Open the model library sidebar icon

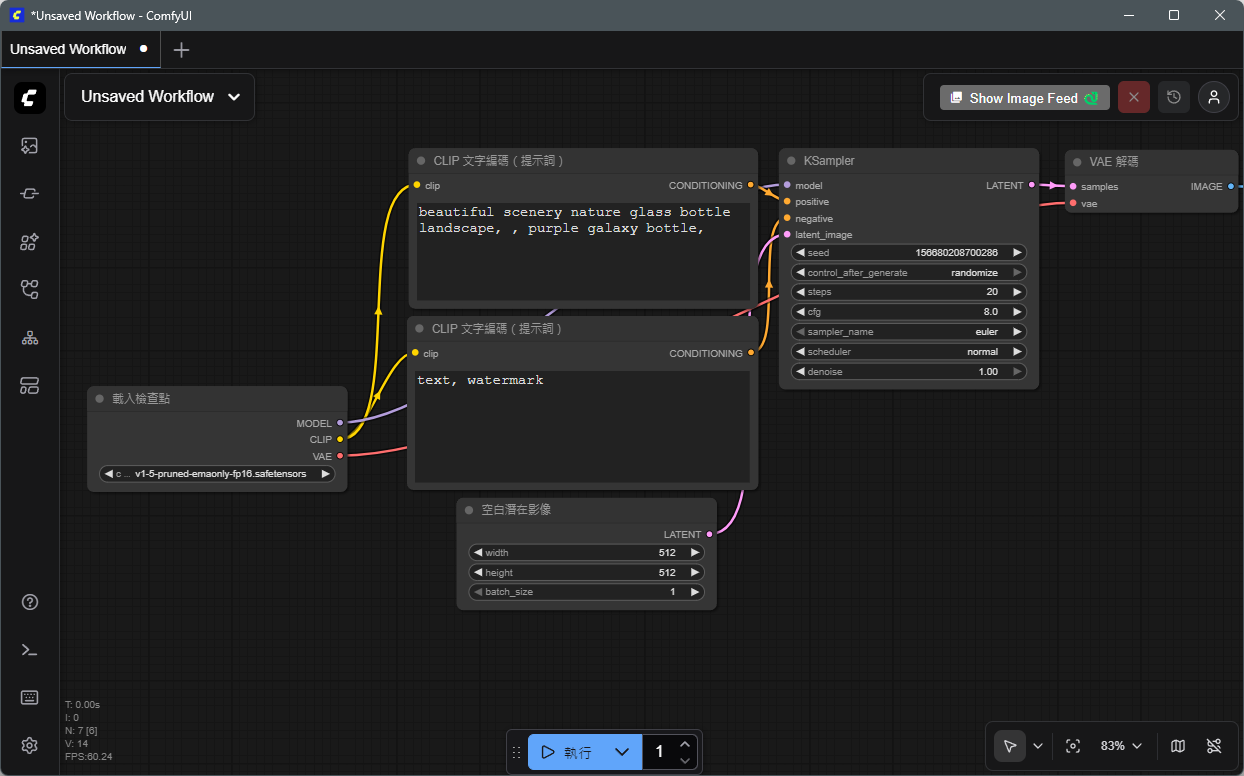[x=30, y=242]
